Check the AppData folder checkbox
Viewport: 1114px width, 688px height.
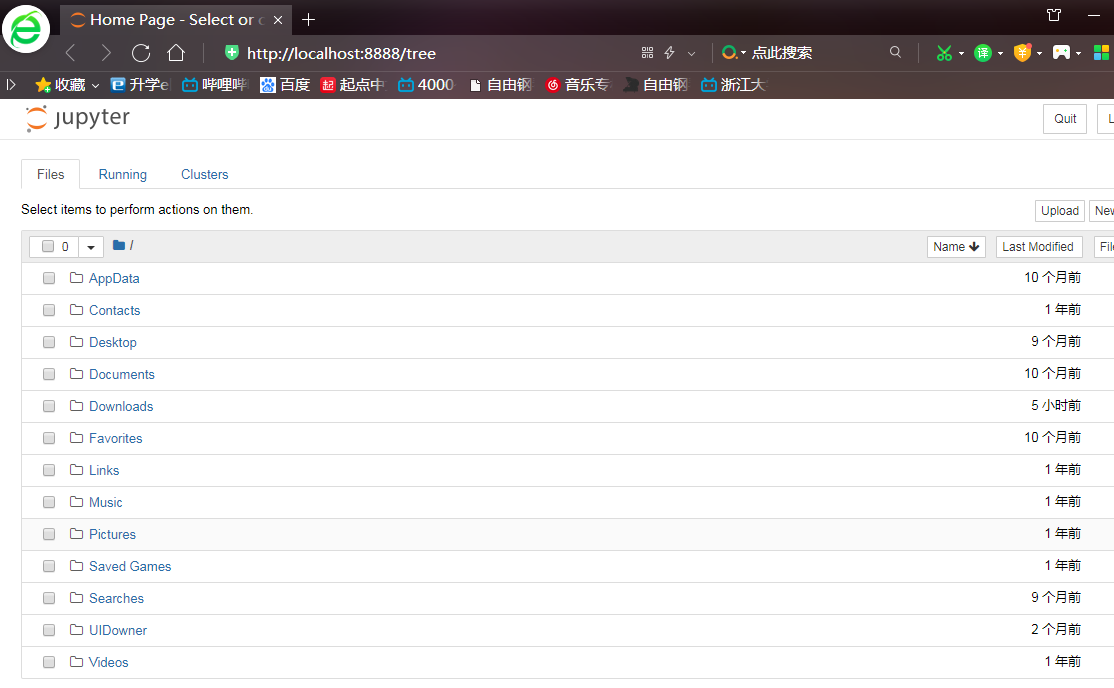[49, 278]
